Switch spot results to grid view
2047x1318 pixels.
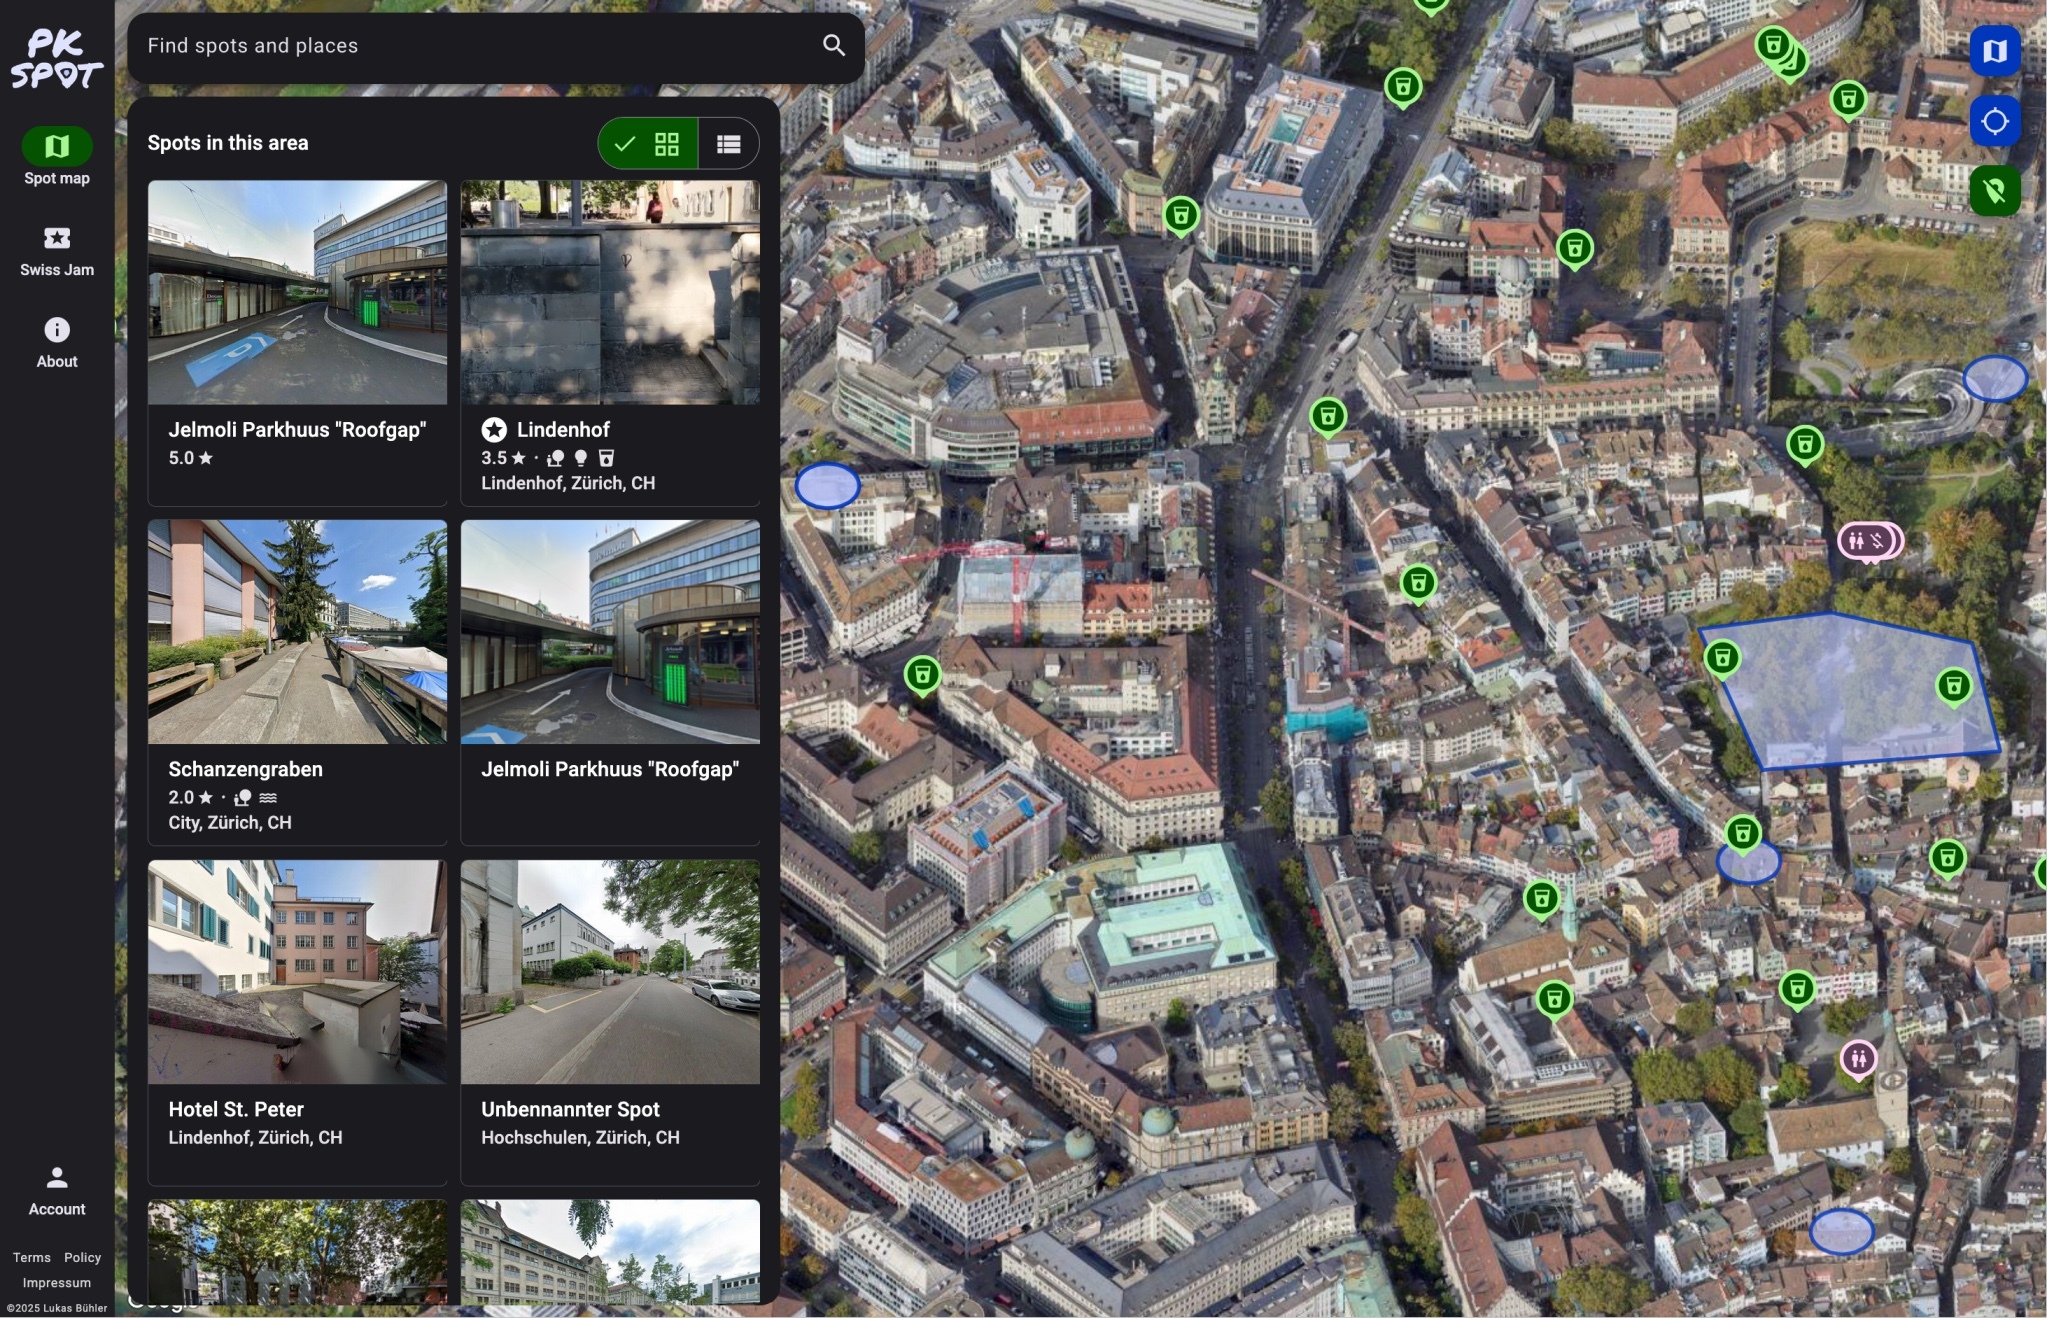pos(648,144)
